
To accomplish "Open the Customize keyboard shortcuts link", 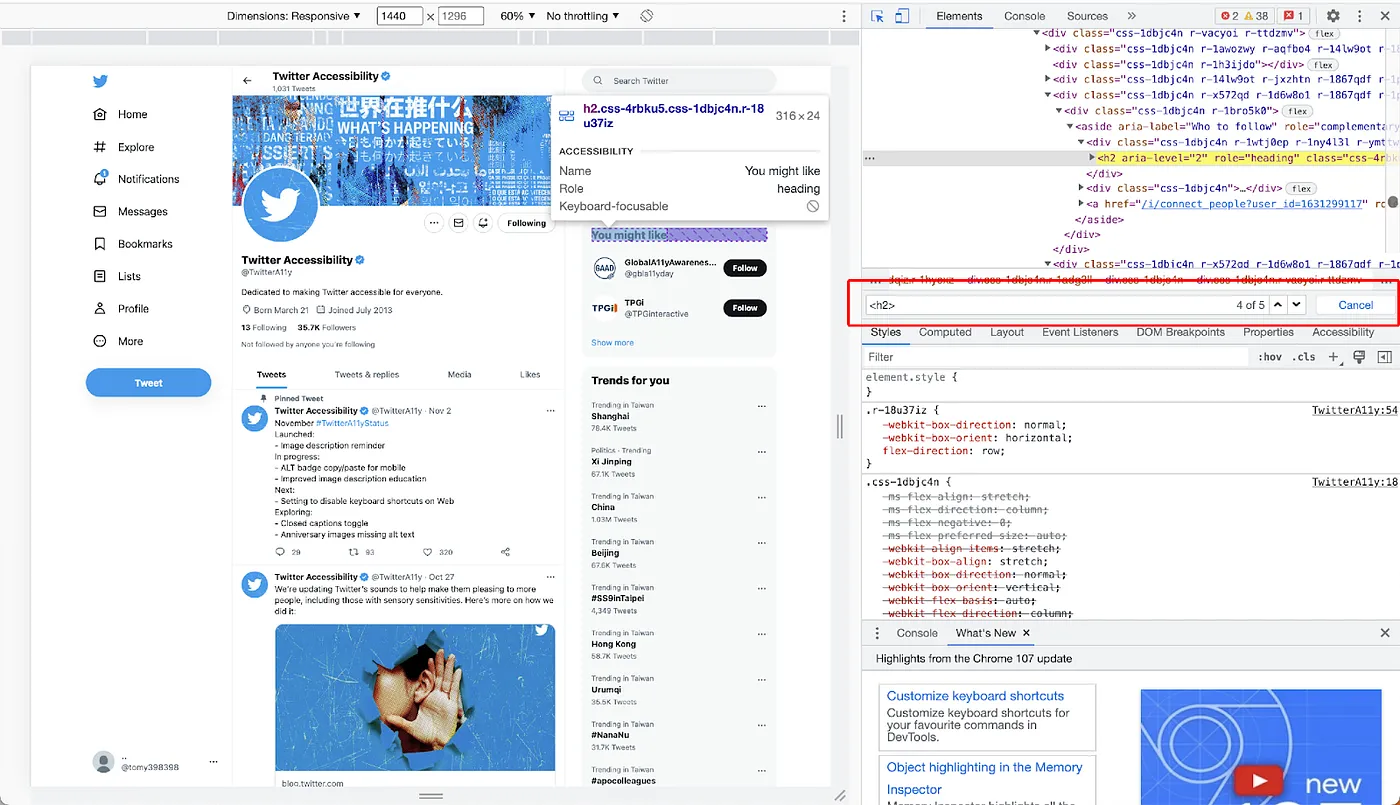I will 975,696.
